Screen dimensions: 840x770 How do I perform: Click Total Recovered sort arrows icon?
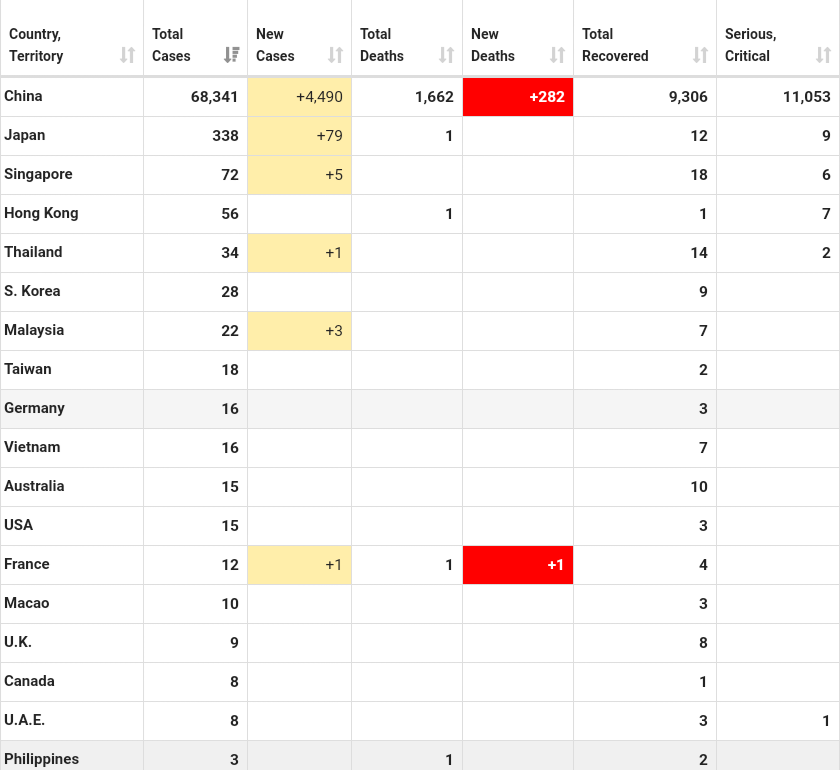[700, 55]
